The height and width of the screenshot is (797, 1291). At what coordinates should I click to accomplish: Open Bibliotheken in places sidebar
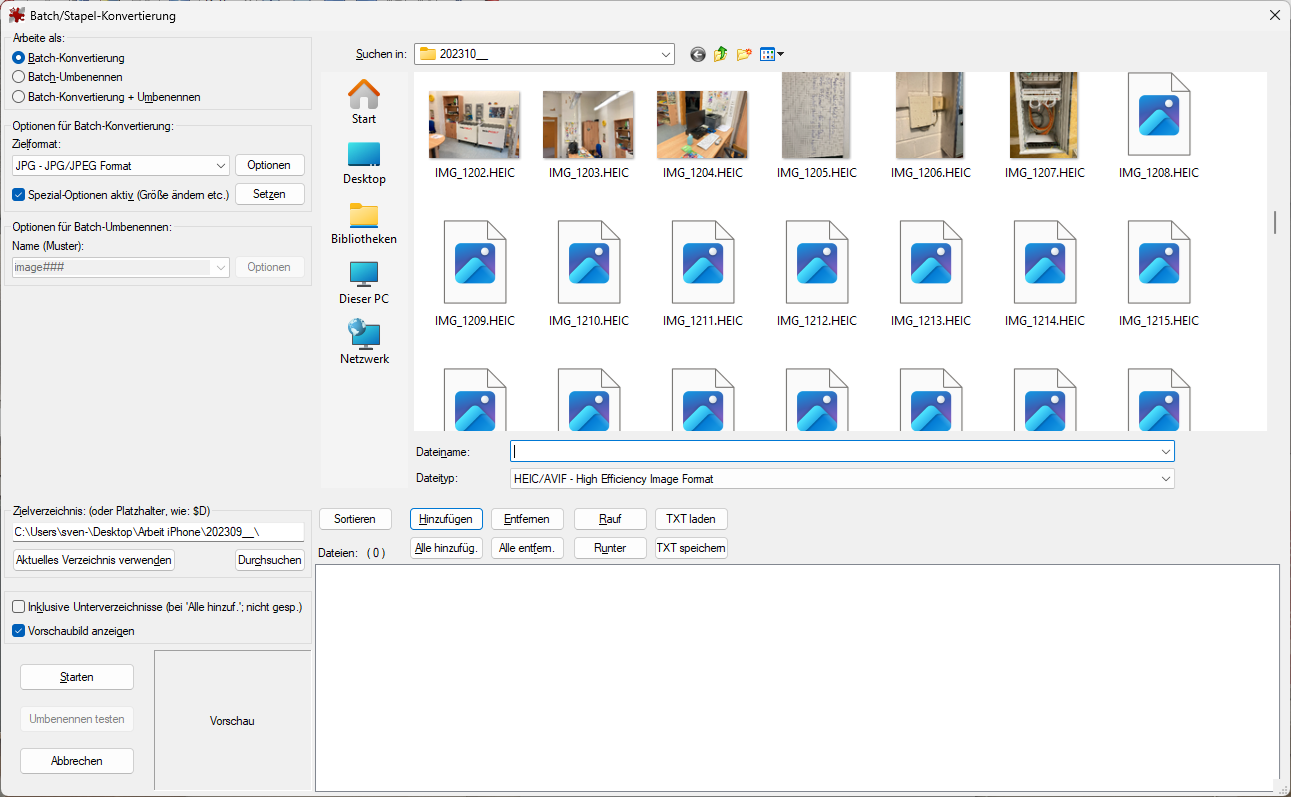tap(364, 222)
